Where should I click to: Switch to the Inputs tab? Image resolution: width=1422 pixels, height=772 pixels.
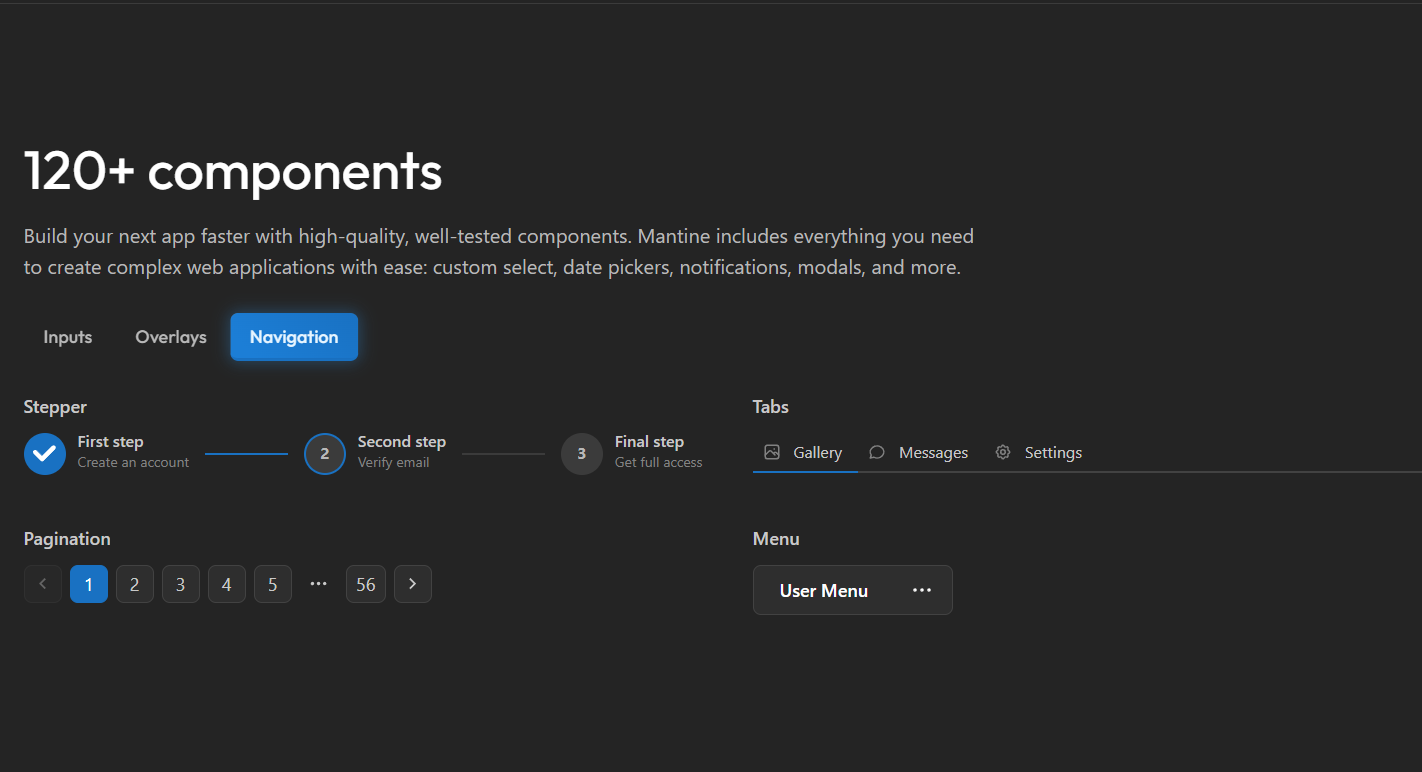tap(68, 337)
